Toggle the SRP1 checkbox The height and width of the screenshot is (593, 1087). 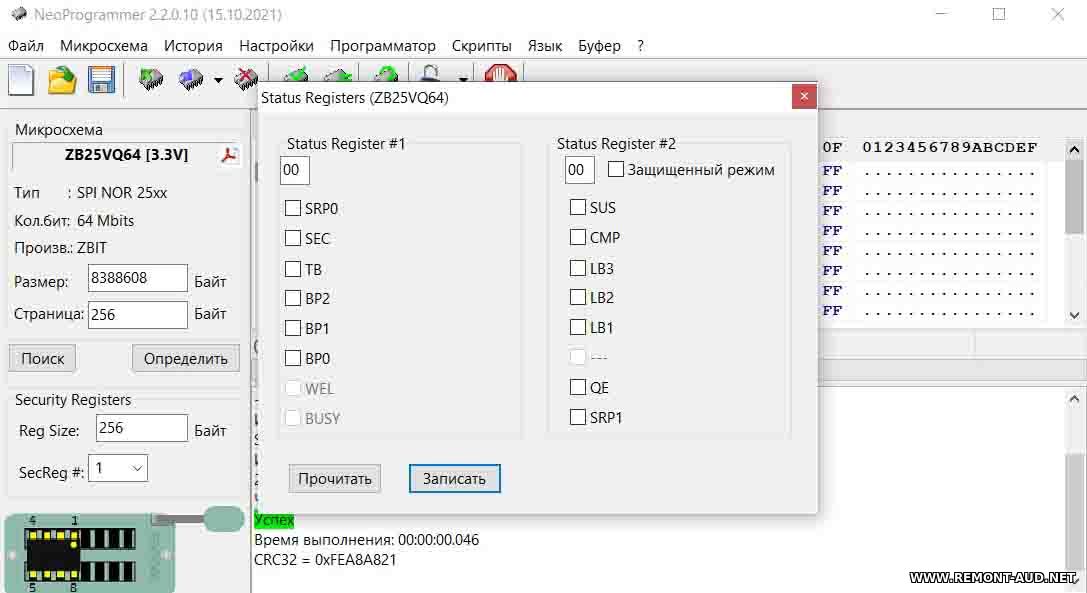[x=577, y=417]
